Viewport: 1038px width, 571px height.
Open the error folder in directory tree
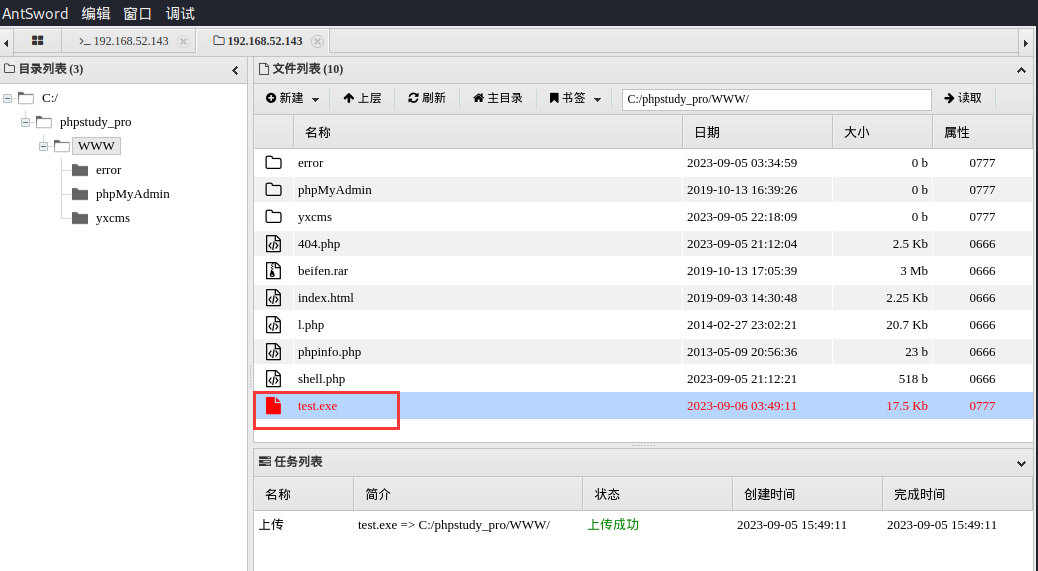[x=109, y=170]
